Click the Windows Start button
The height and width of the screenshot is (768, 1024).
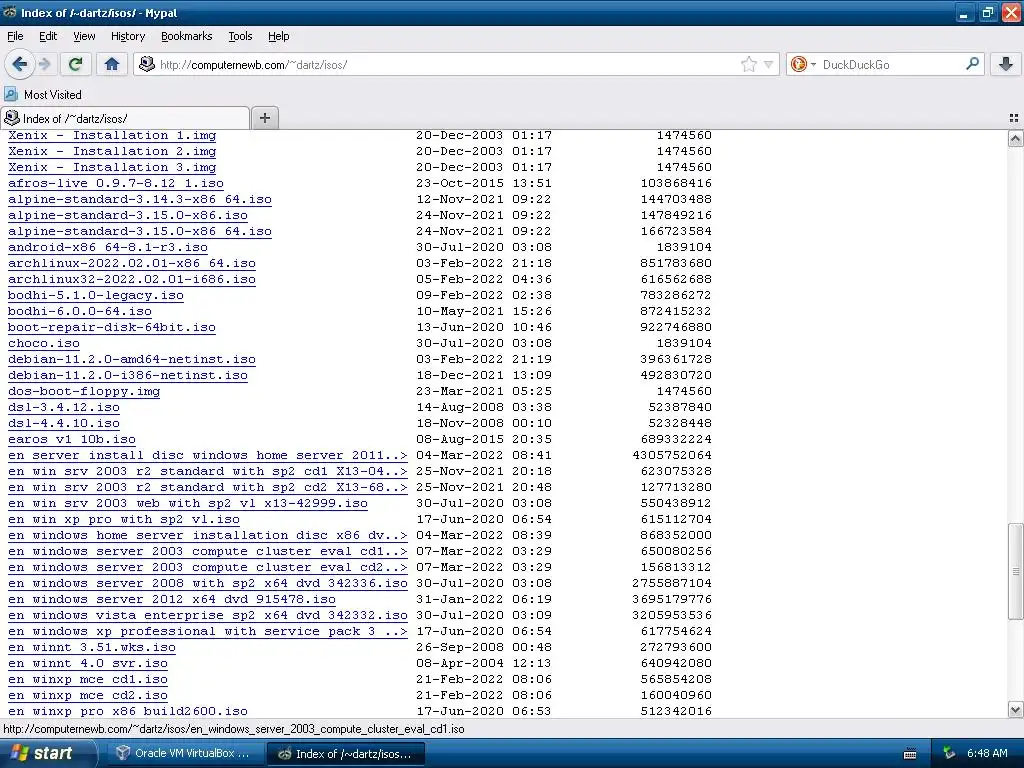tap(48, 753)
